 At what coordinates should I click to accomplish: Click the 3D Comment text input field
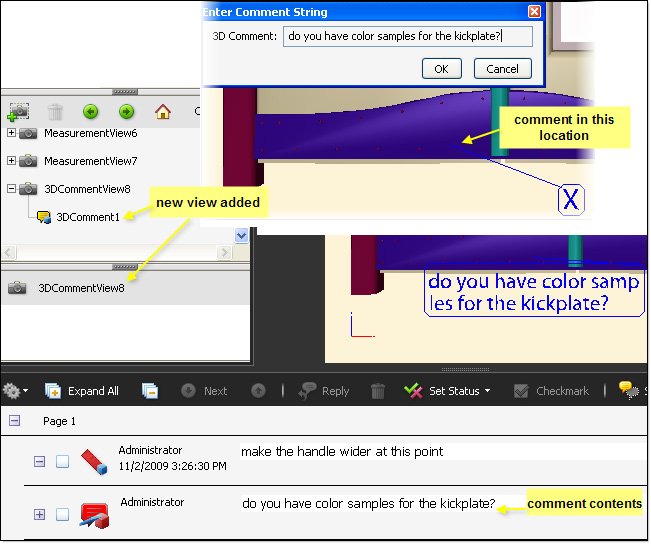[x=407, y=37]
